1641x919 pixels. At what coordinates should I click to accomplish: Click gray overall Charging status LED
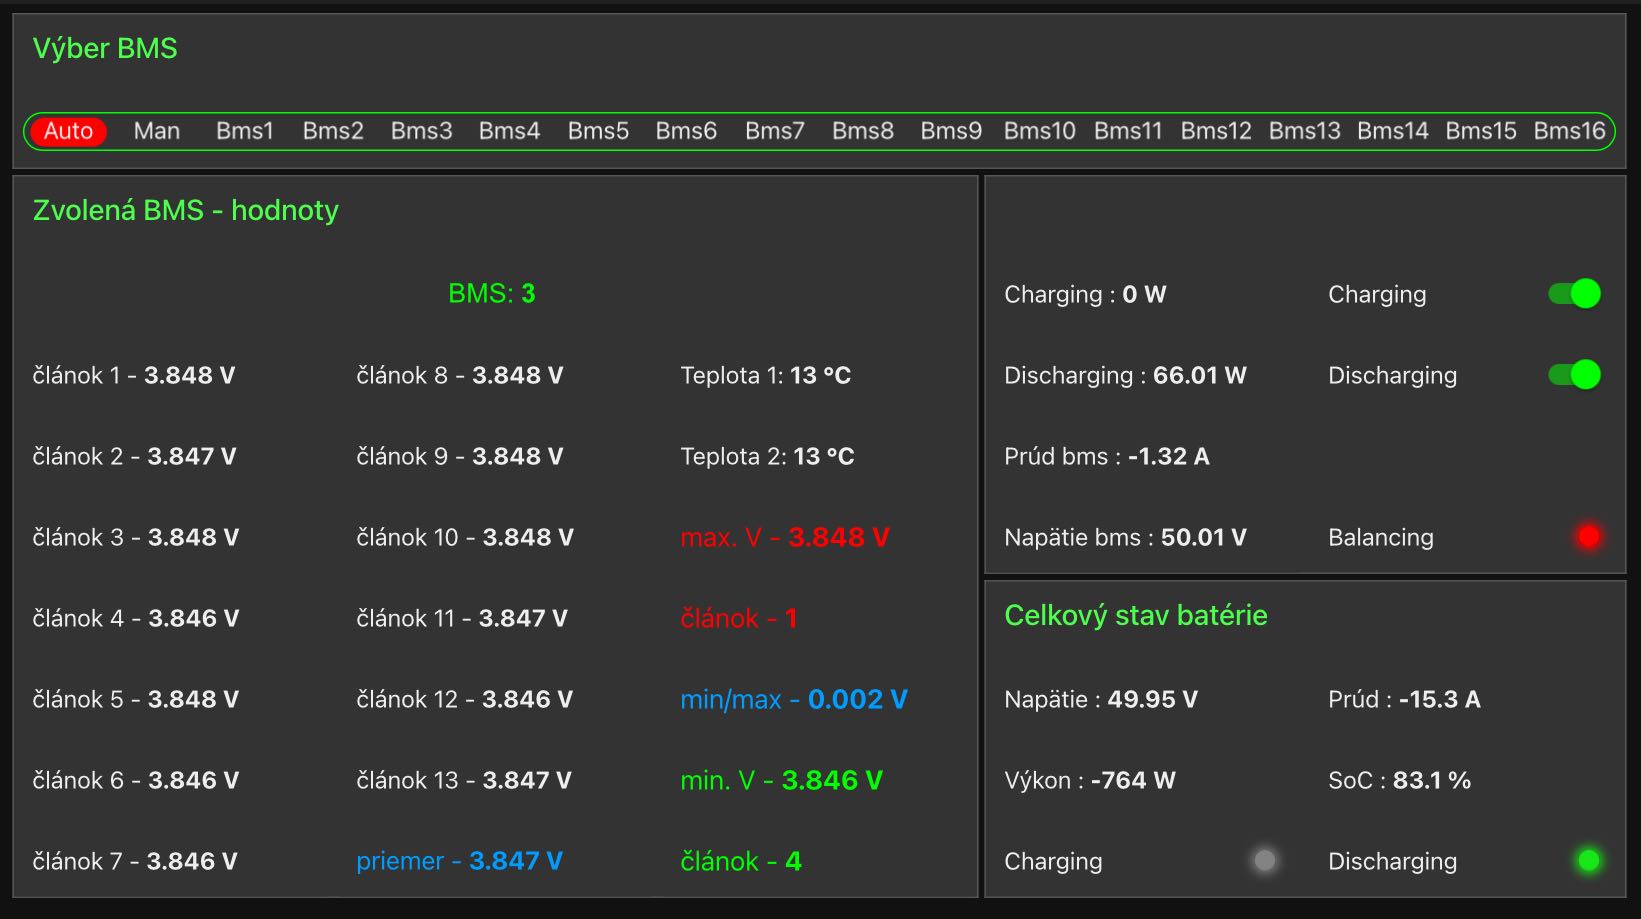1265,861
